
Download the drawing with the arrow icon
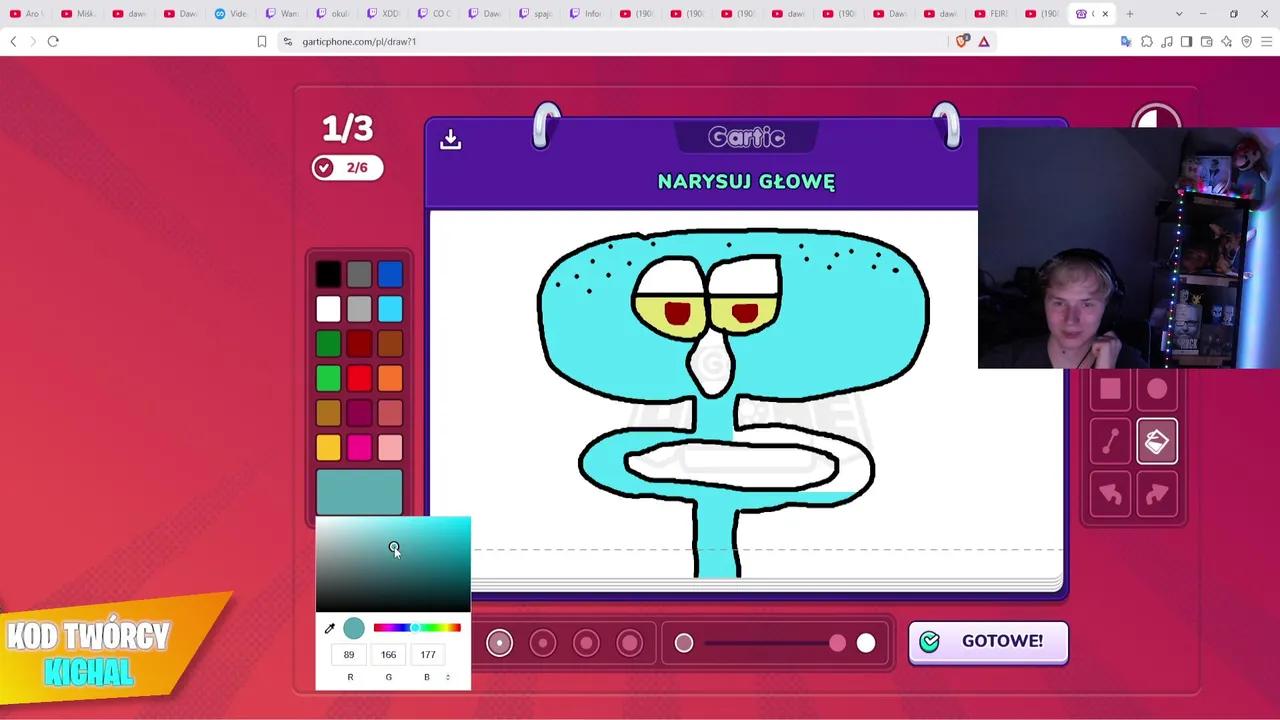[450, 139]
